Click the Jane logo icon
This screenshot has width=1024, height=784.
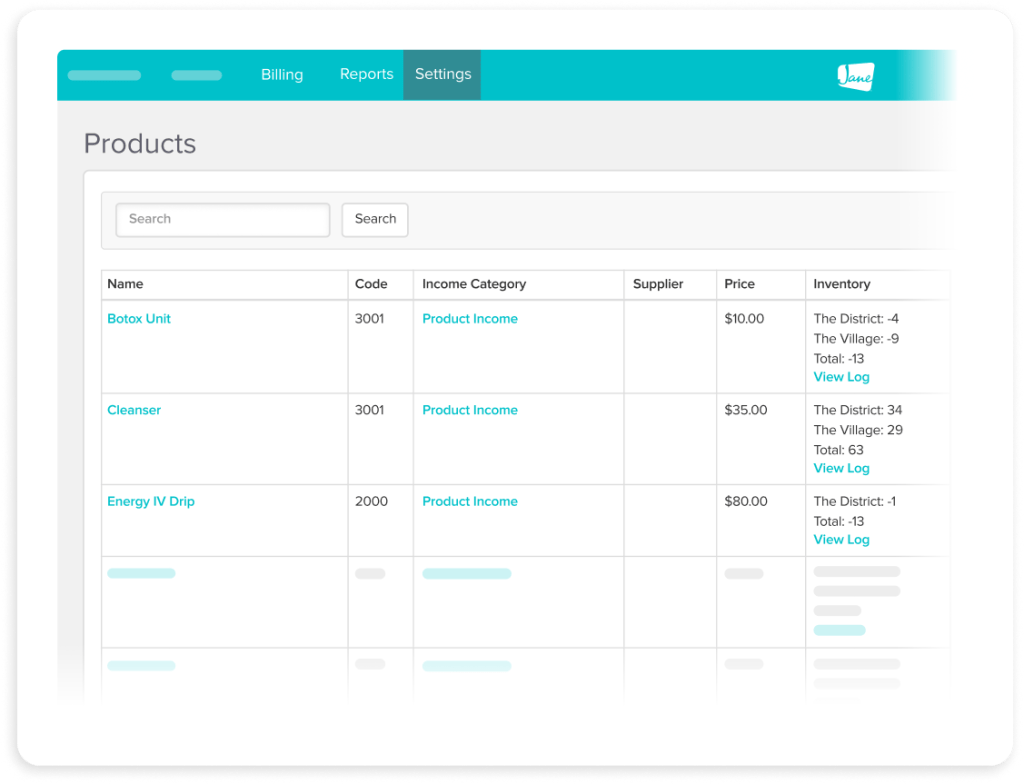pos(855,74)
